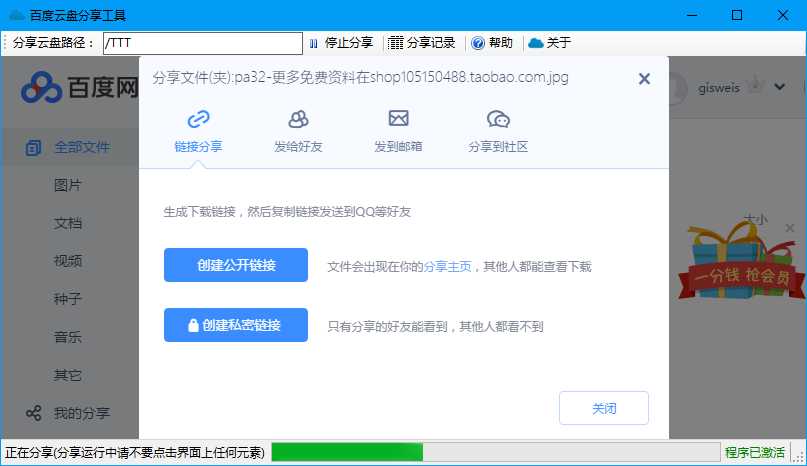Close the share dialog with X

[644, 79]
